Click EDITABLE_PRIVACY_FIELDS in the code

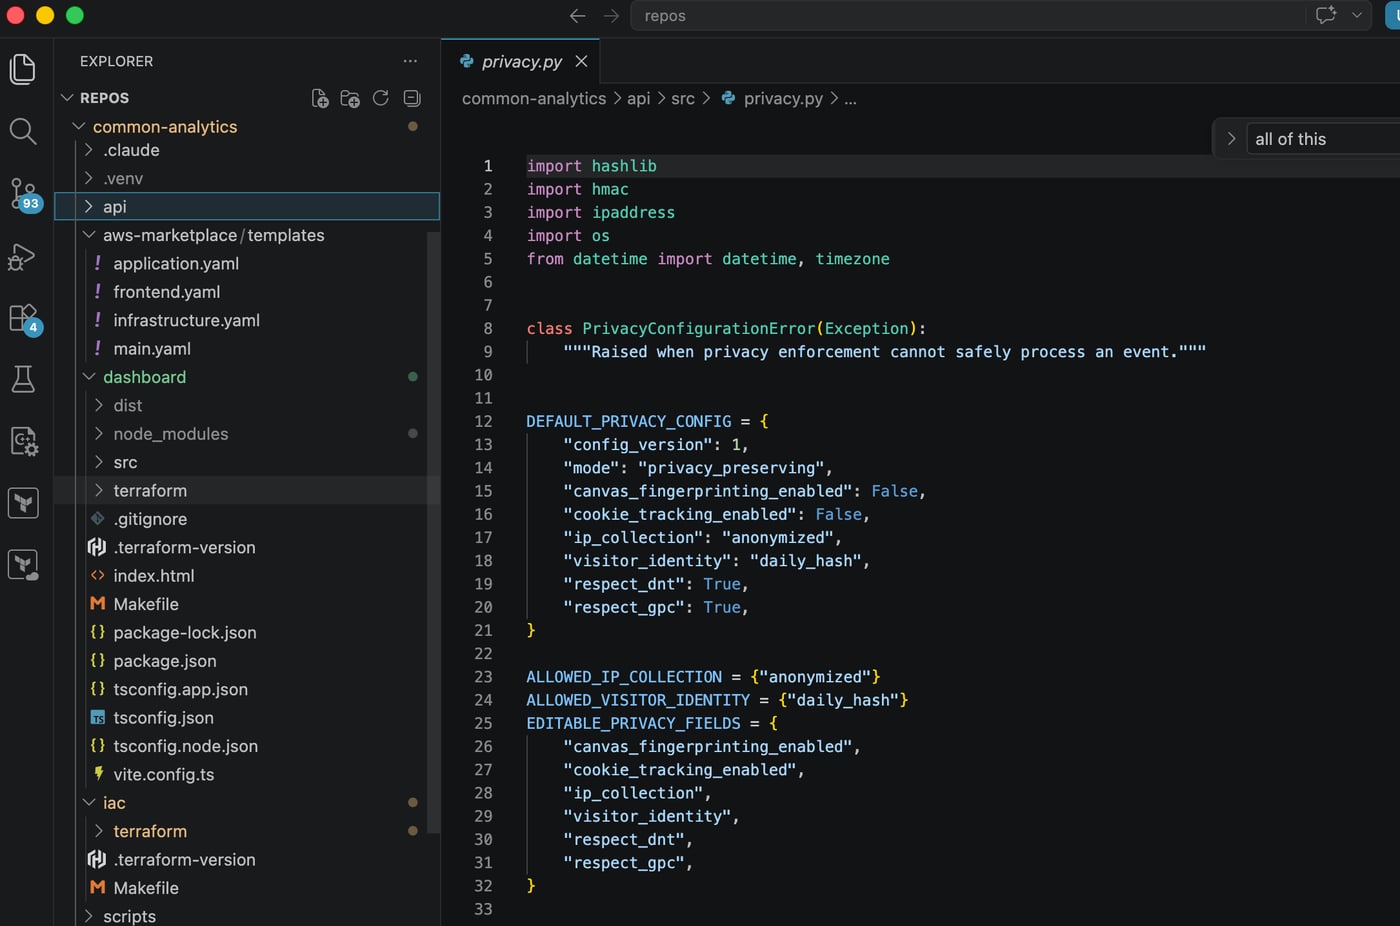click(x=633, y=723)
